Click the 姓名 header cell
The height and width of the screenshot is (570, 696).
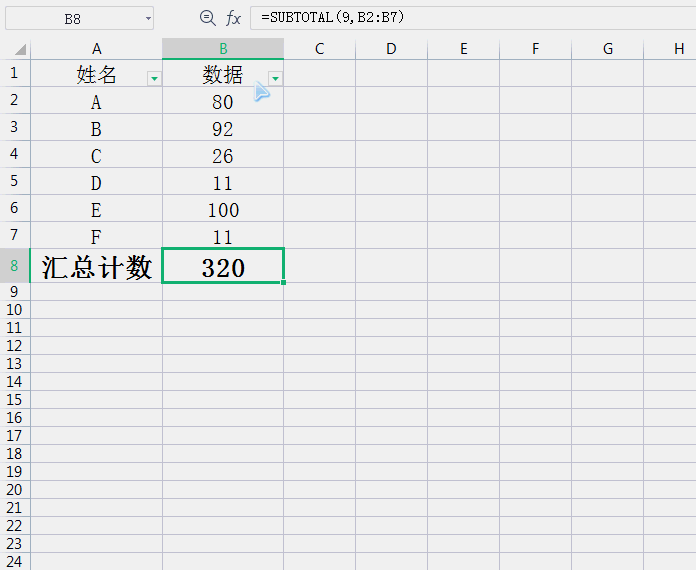96,73
